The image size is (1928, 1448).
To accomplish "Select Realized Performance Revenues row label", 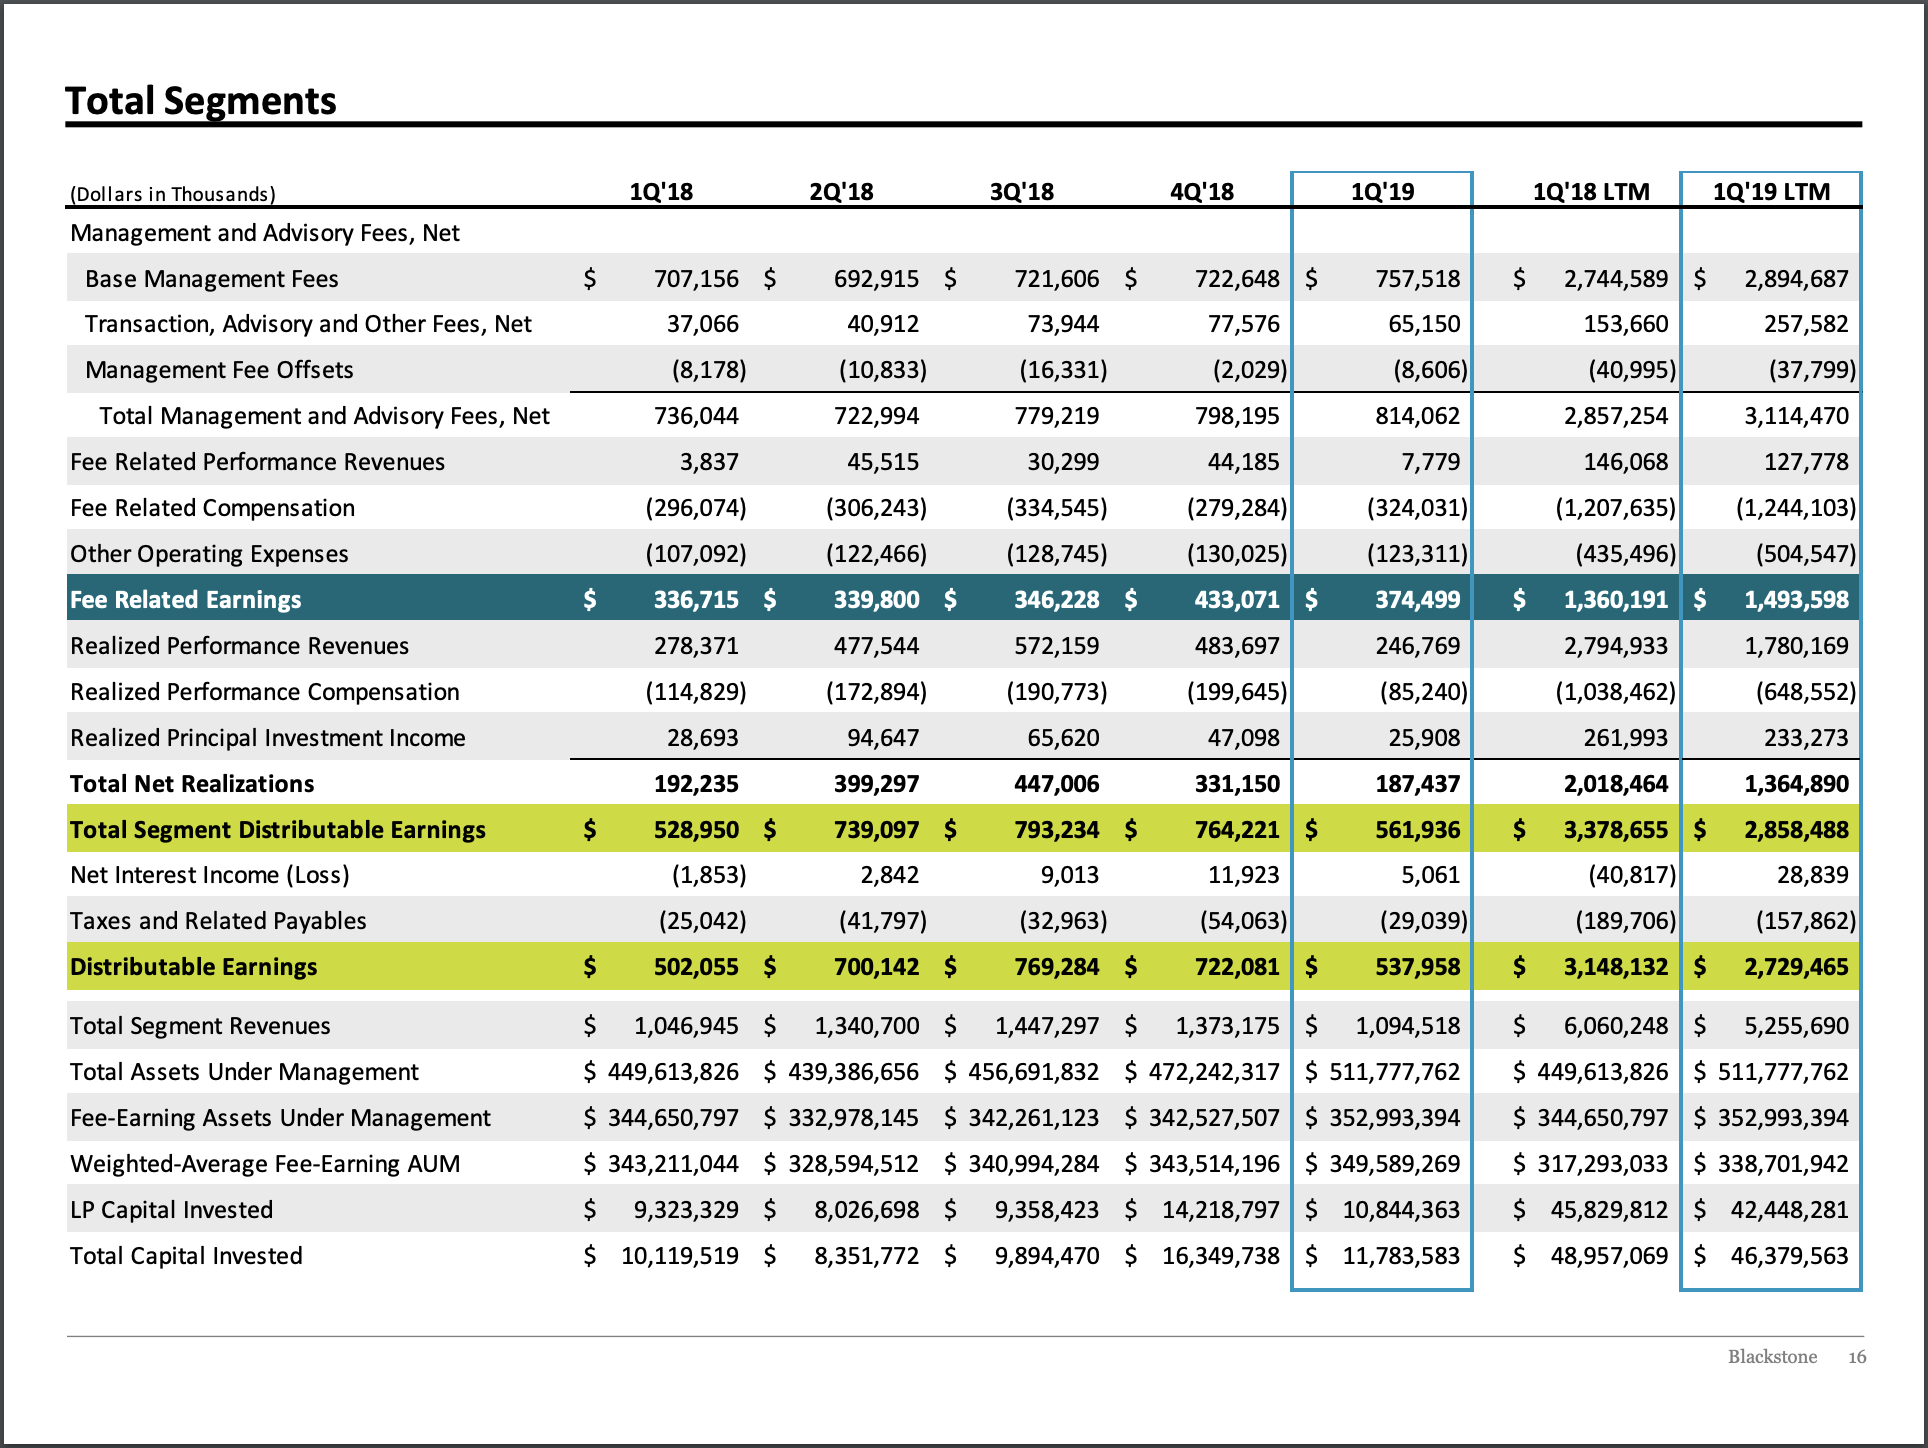I will [240, 646].
